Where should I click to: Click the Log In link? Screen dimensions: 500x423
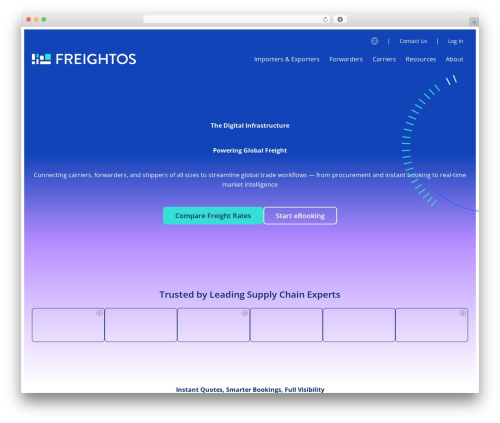point(455,41)
